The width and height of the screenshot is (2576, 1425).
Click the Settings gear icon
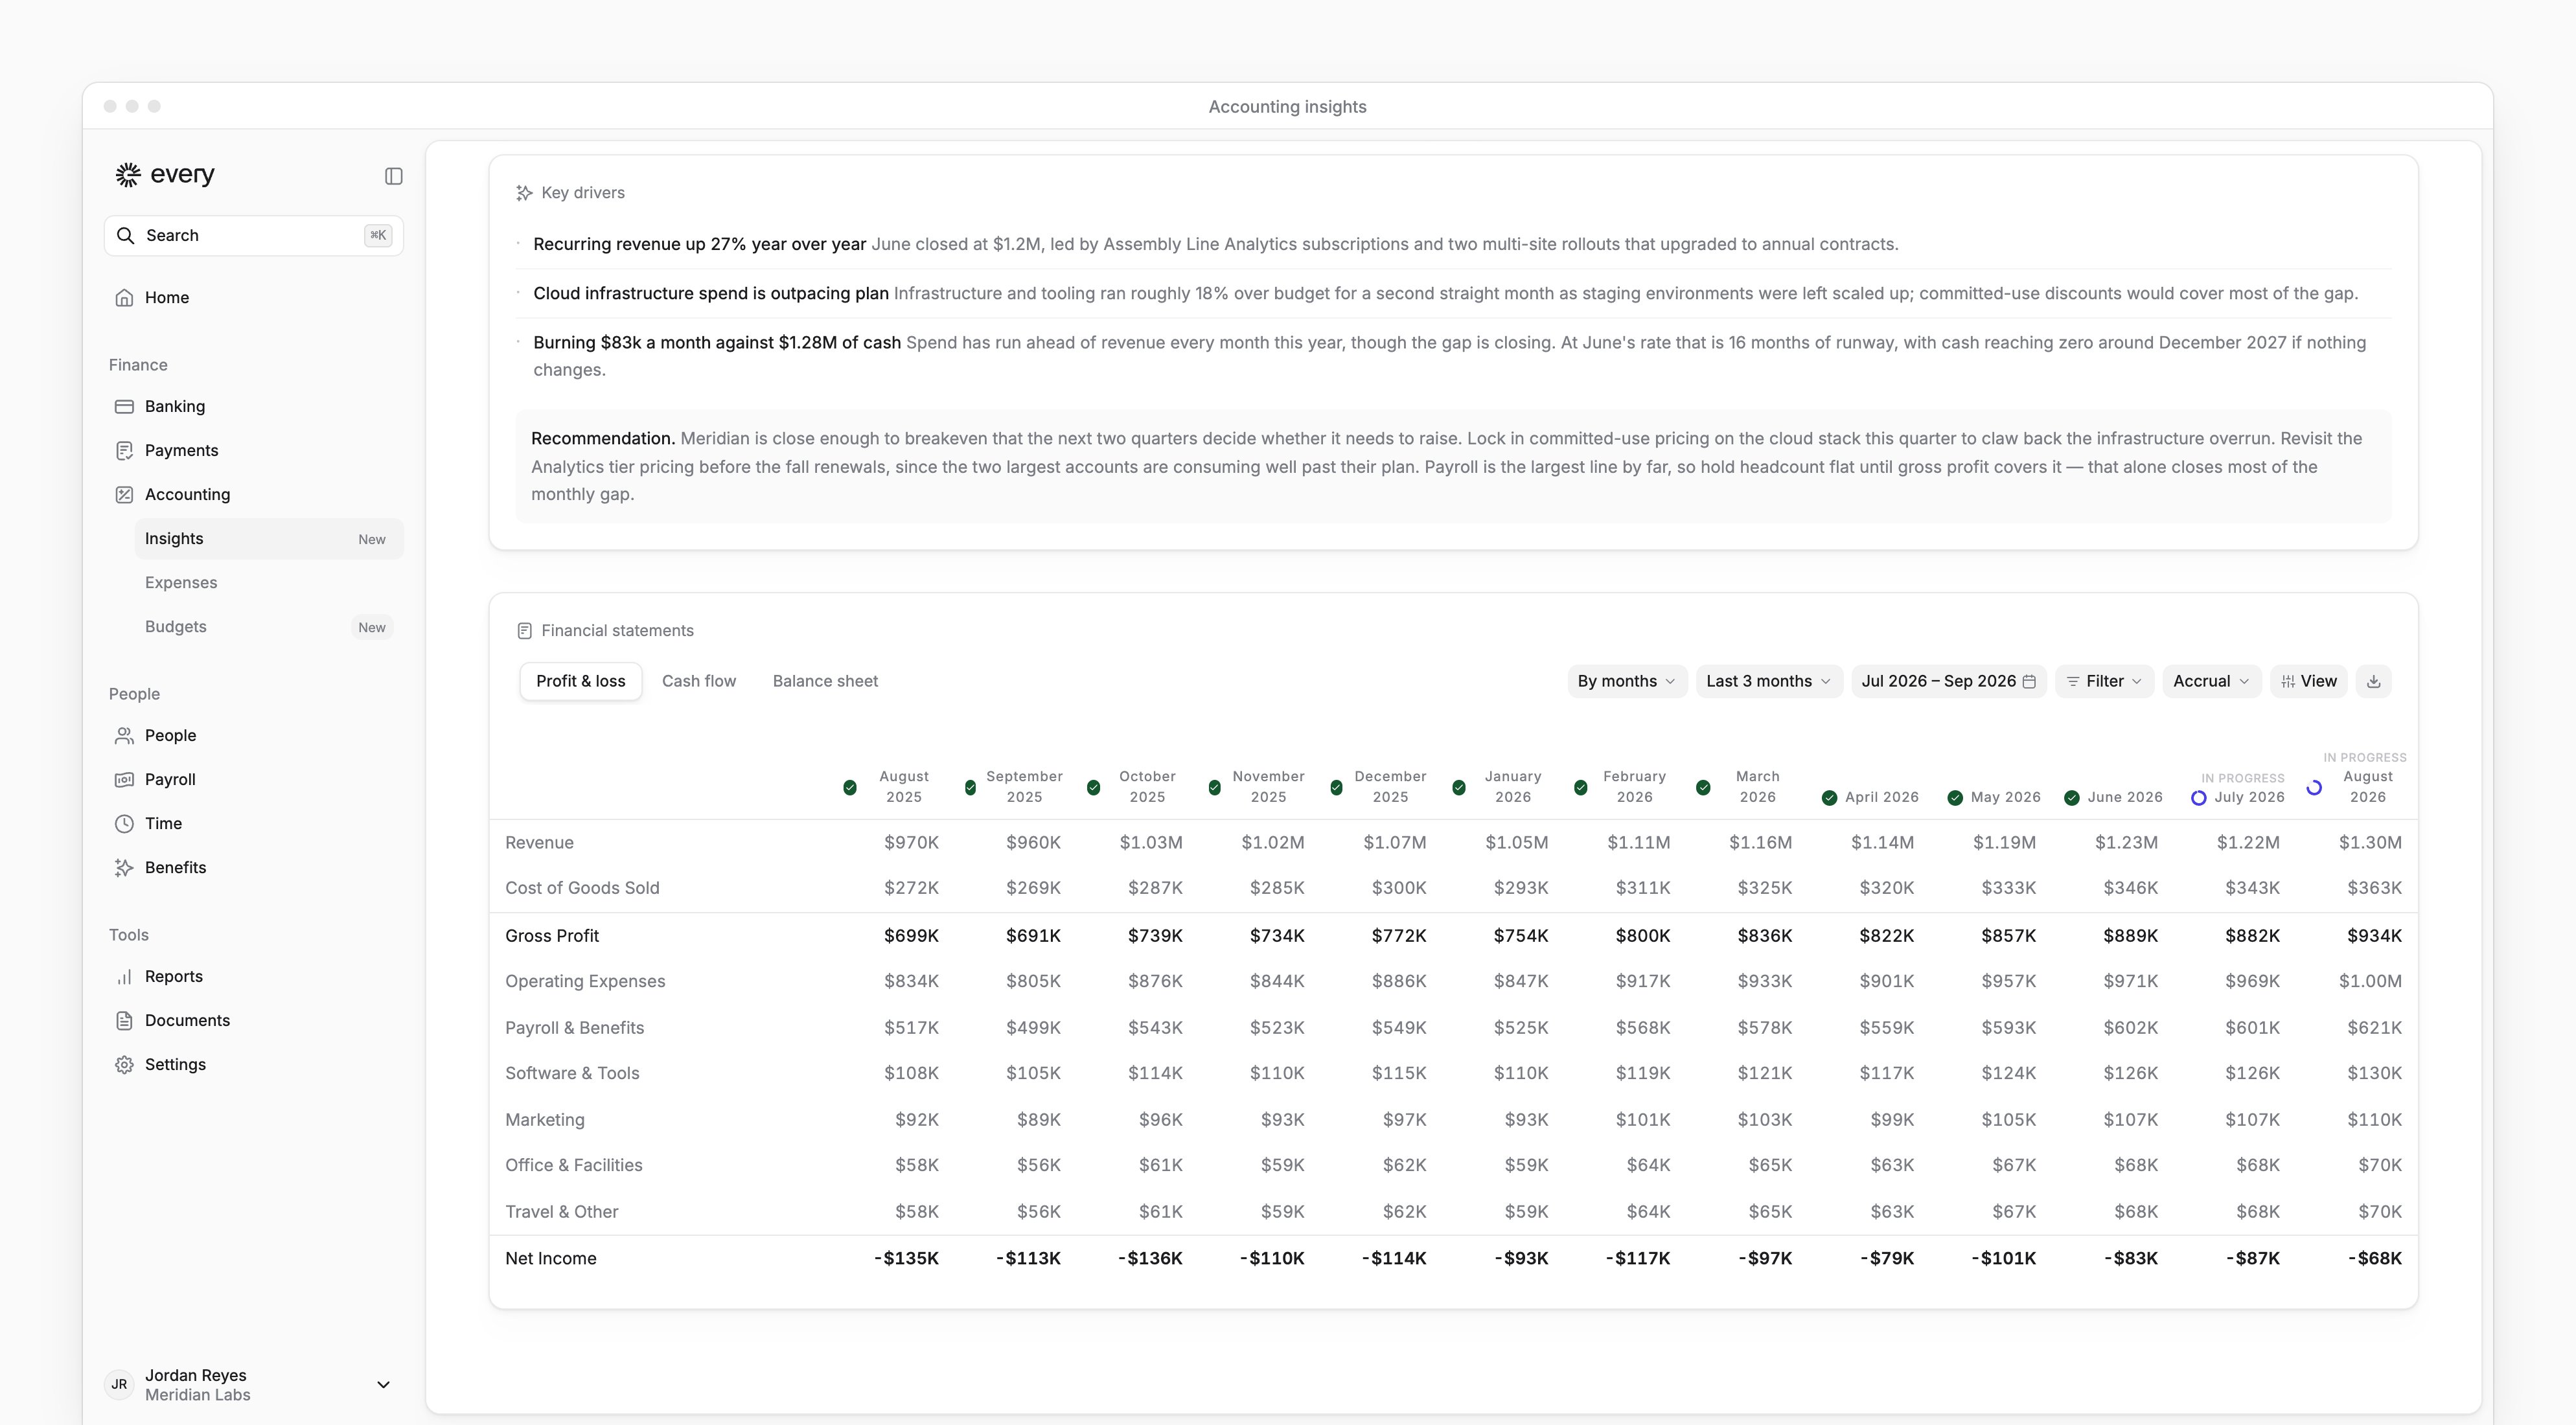click(x=124, y=1065)
